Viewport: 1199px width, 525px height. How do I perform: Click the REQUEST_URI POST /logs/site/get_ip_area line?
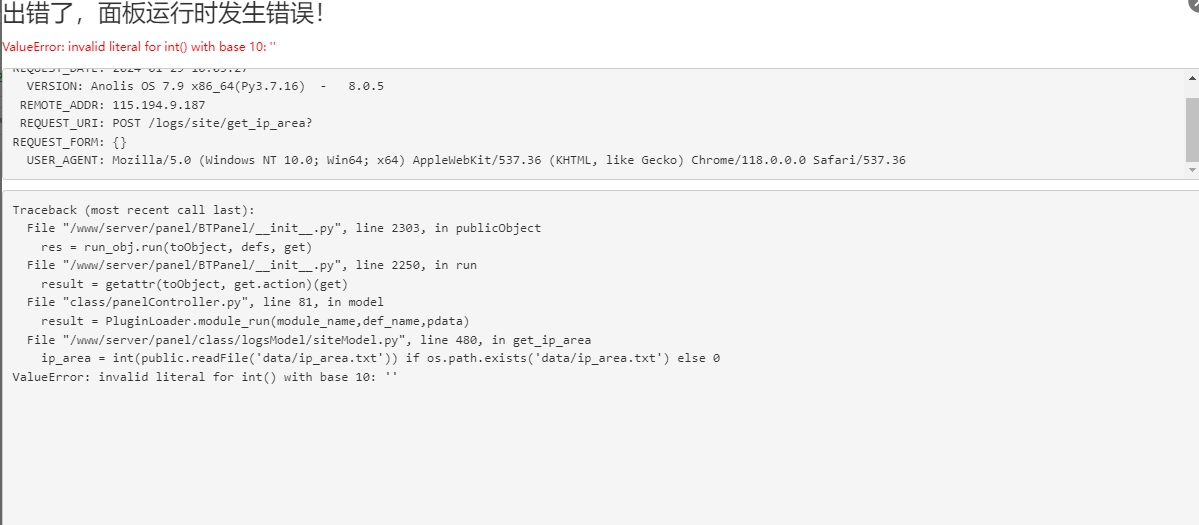pyautogui.click(x=166, y=123)
